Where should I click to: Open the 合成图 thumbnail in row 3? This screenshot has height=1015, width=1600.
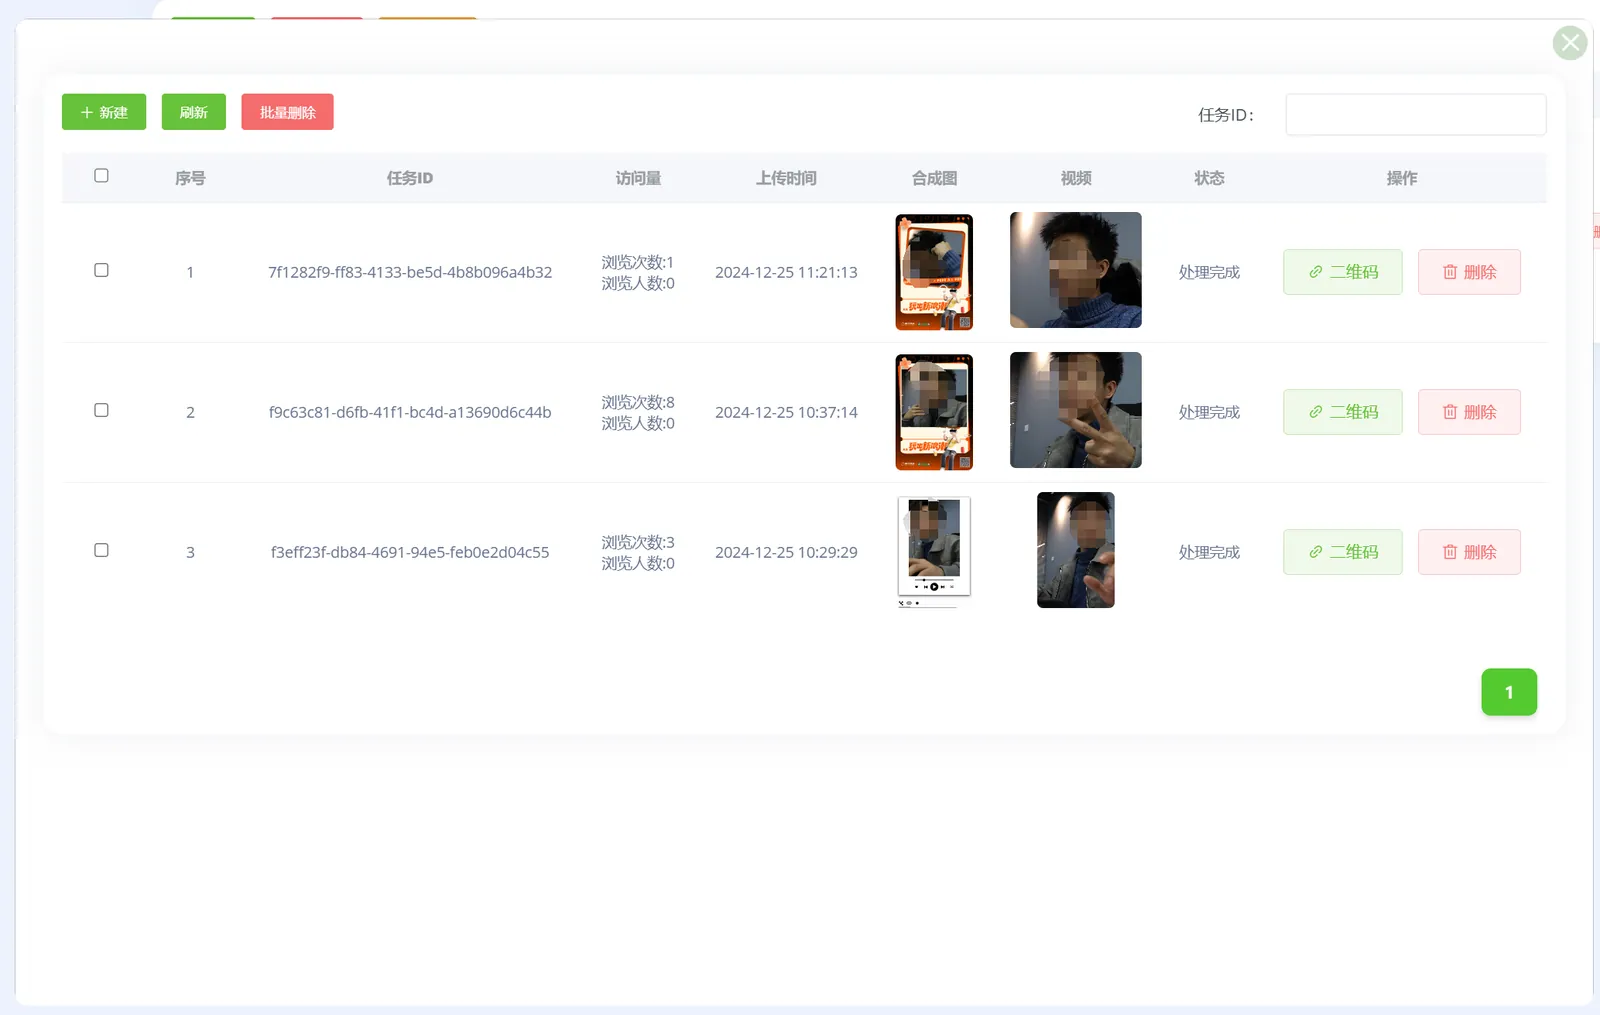(934, 551)
